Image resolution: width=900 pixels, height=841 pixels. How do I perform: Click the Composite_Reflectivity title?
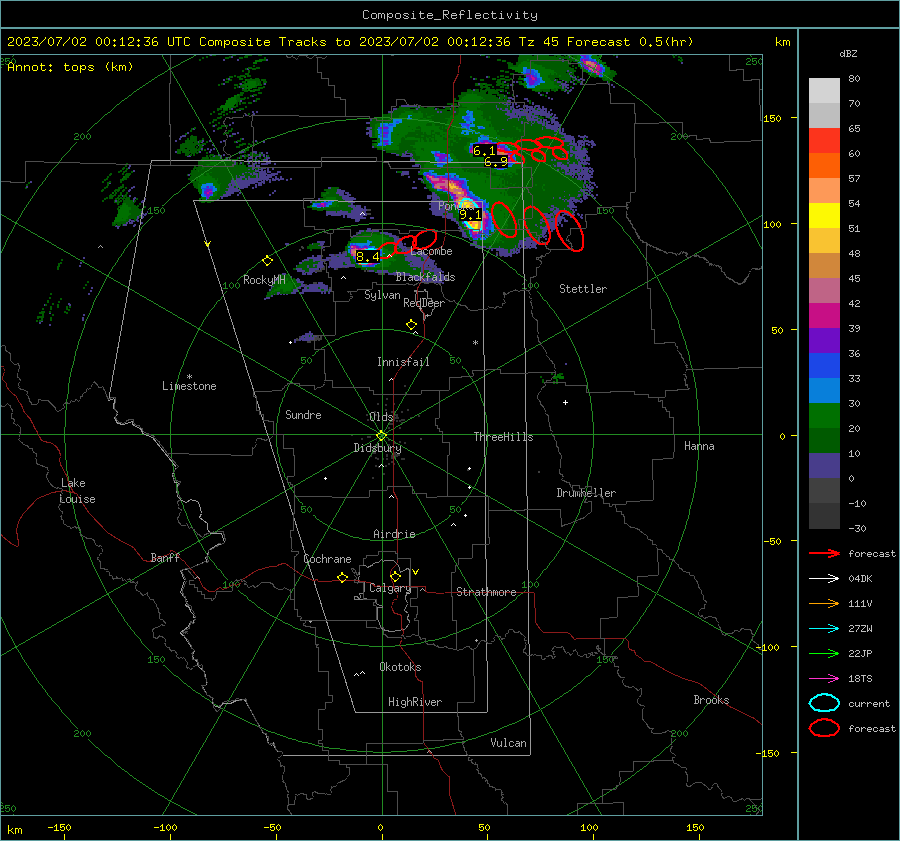click(x=449, y=15)
